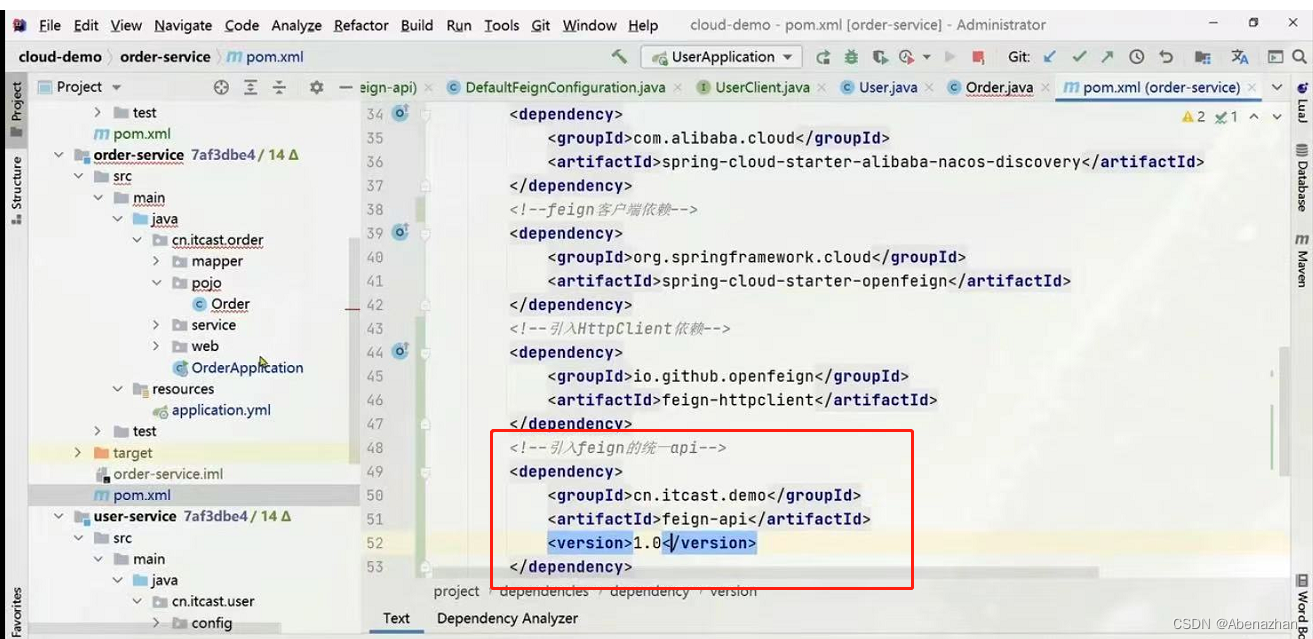The image size is (1313, 639).
Task: Toggle the Database tool window
Action: click(1301, 176)
